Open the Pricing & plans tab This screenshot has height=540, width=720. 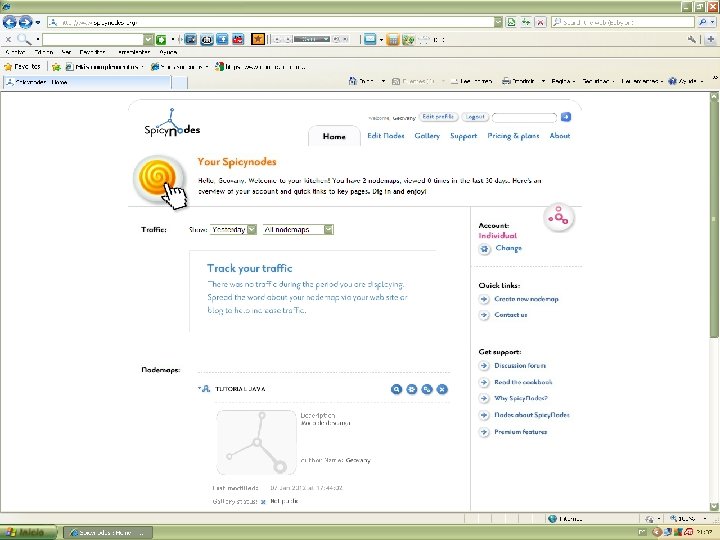513,136
